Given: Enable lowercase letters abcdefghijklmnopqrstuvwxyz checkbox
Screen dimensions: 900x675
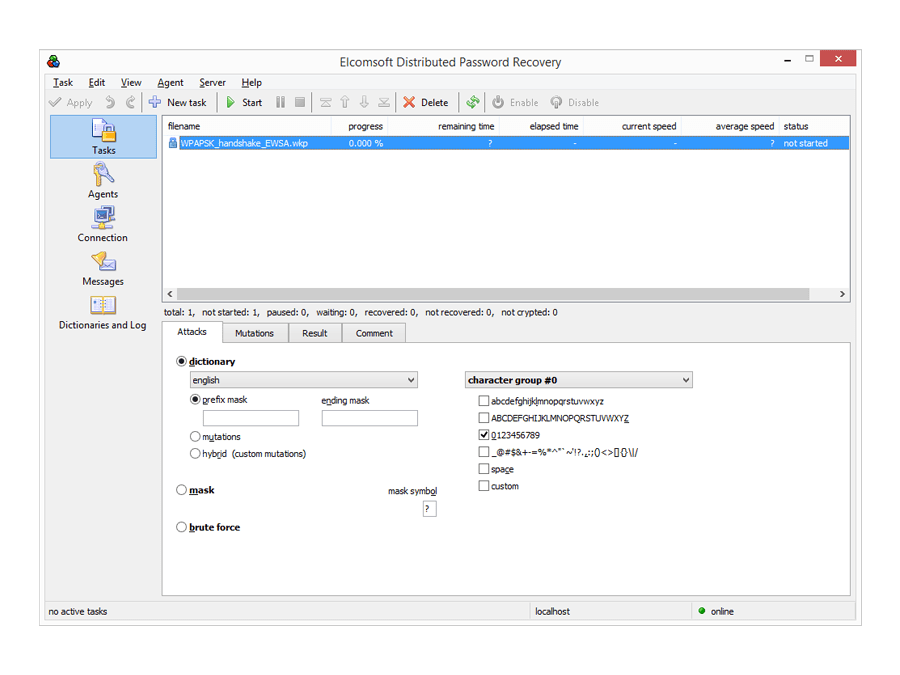Looking at the screenshot, I should (x=484, y=401).
